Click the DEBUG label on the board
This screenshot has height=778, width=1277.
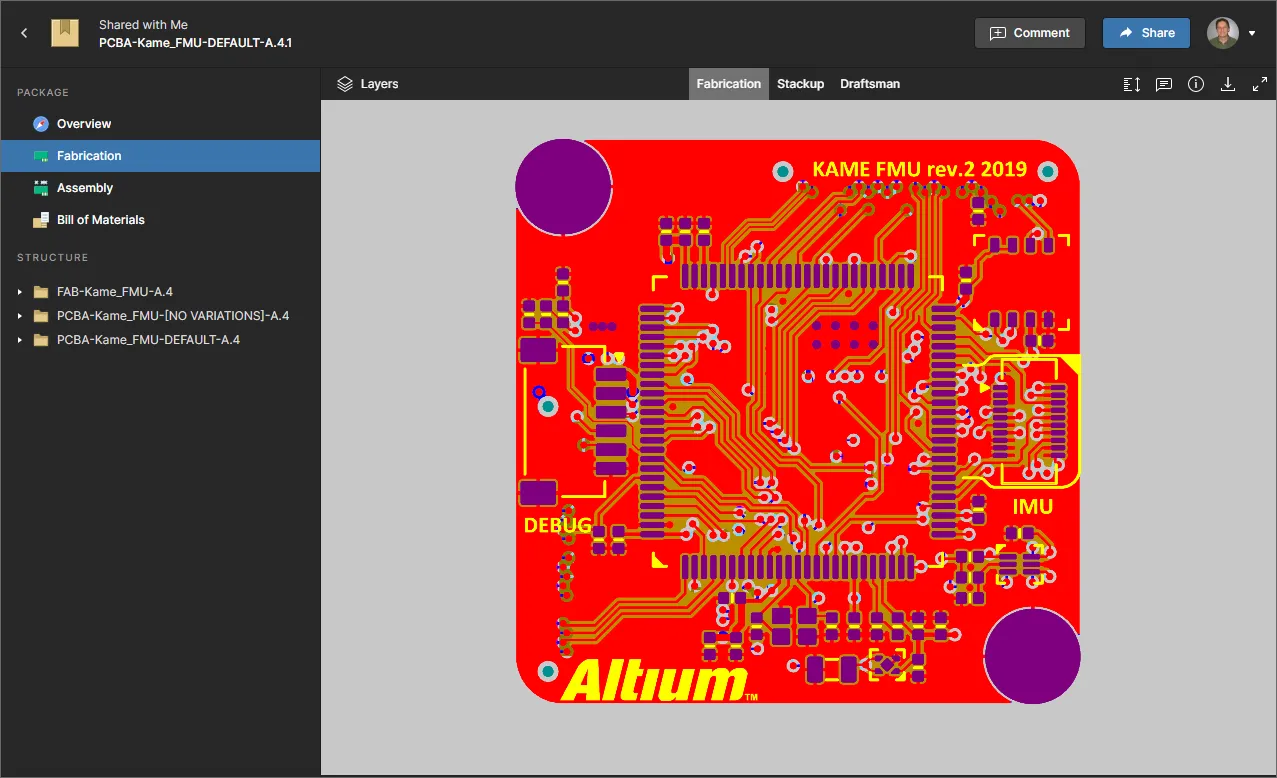[558, 525]
